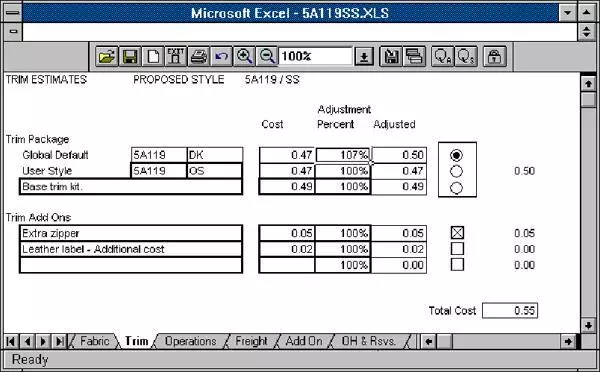Open the workbook control menu box
600x372 pixels.
click(13, 32)
